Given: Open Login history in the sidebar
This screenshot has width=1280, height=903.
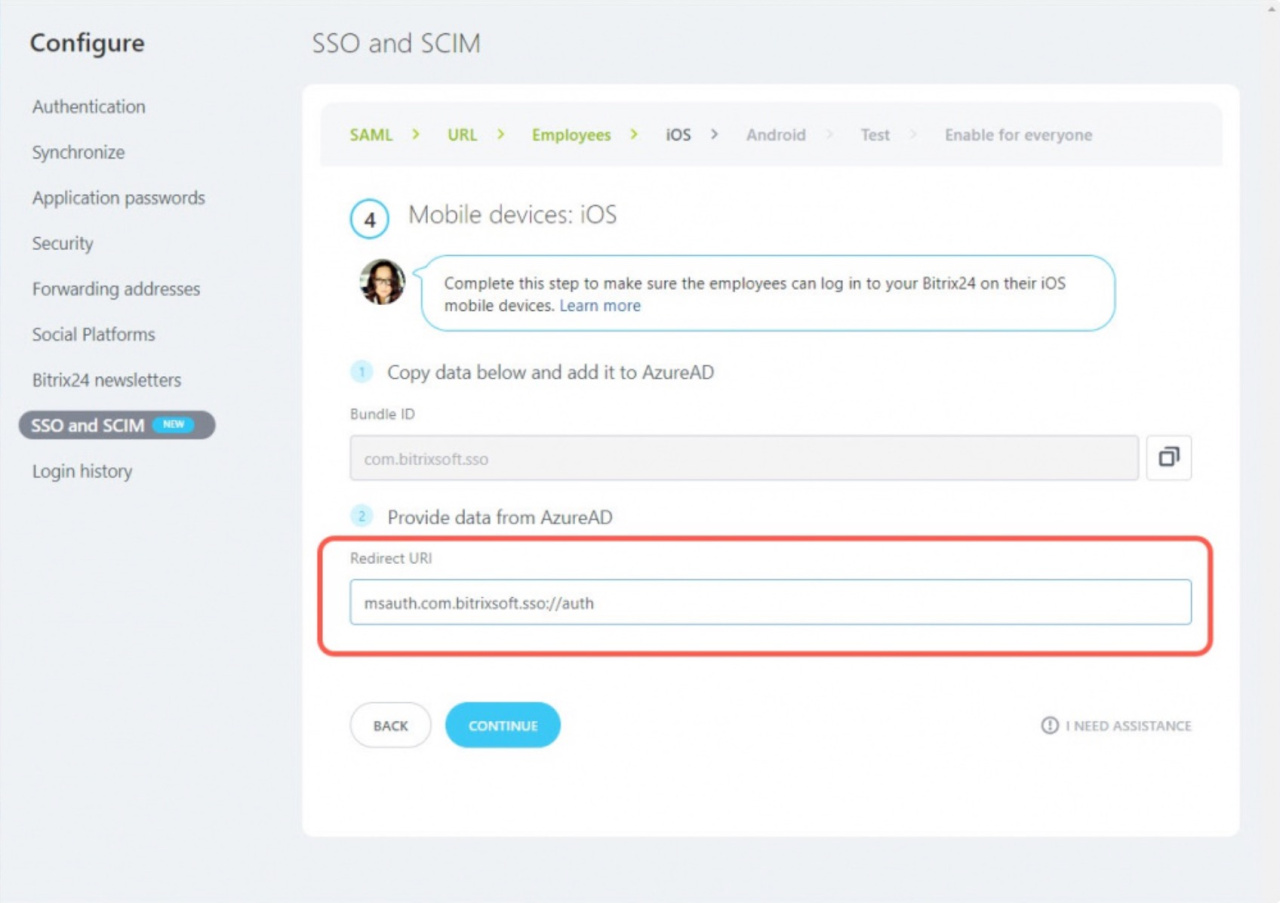Looking at the screenshot, I should 82,471.
